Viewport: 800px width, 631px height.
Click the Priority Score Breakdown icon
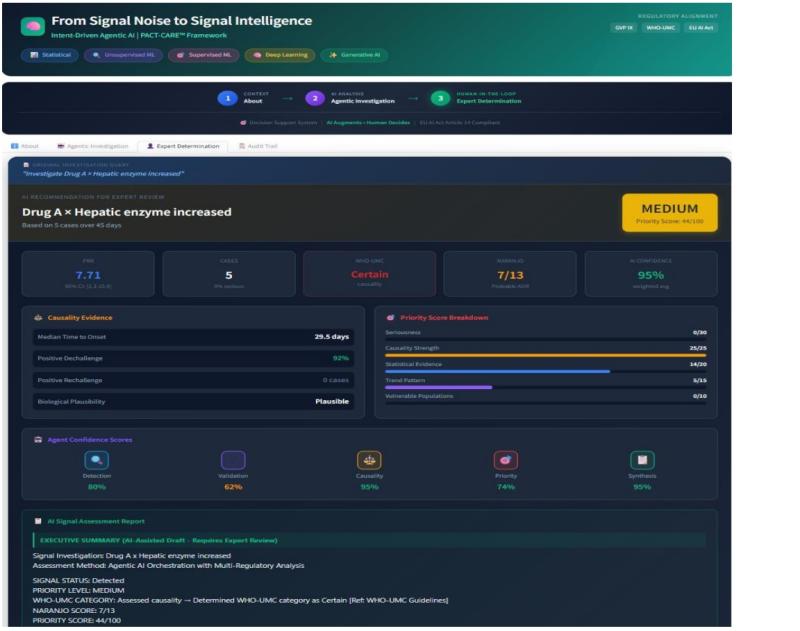pos(391,318)
